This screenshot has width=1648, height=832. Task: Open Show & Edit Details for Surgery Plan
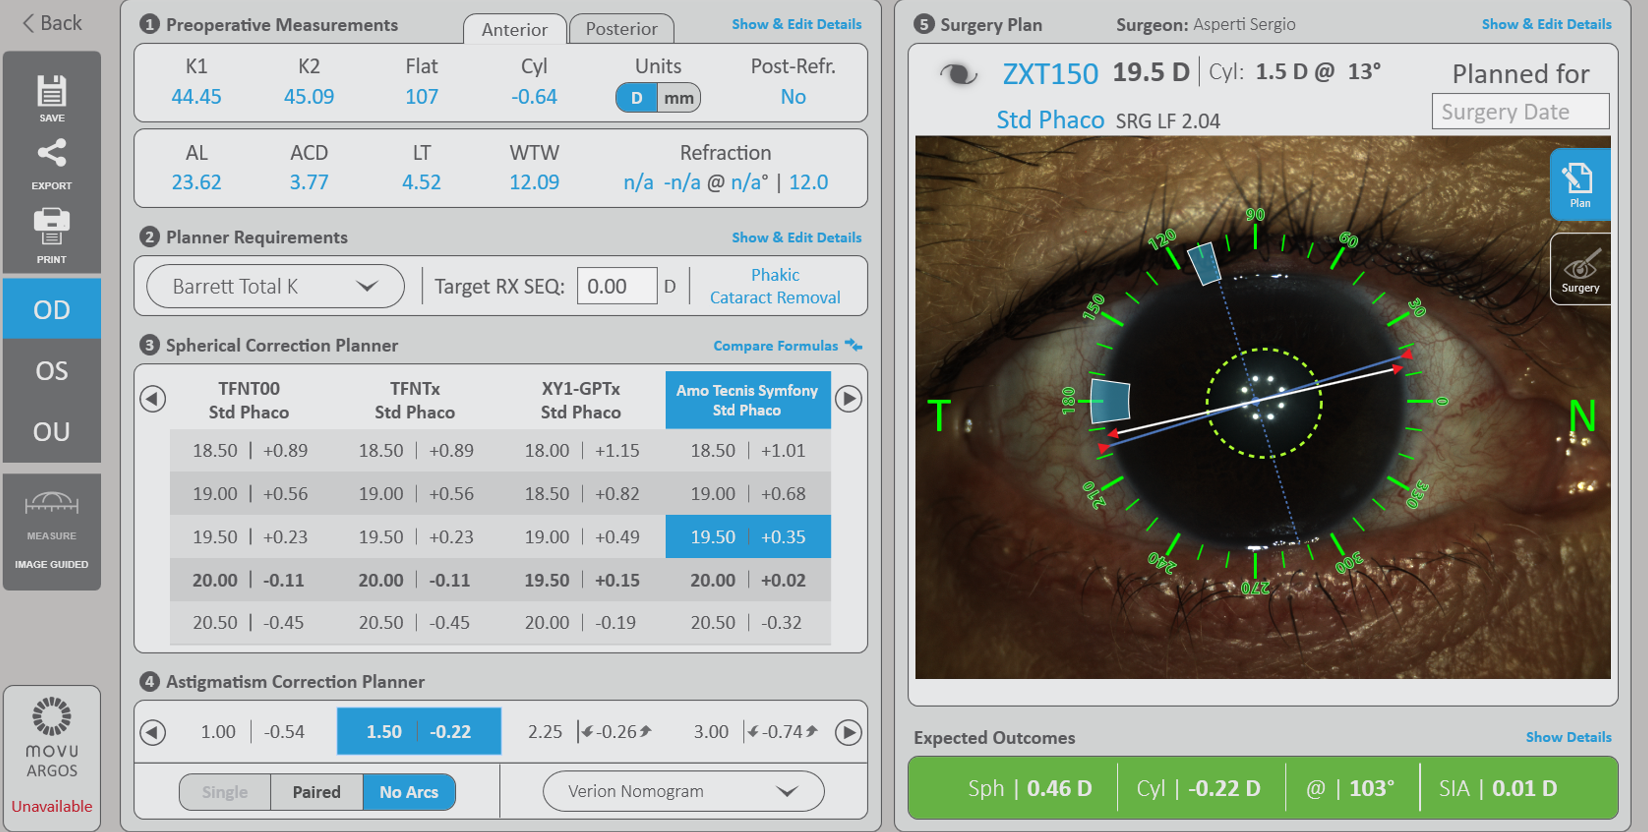pyautogui.click(x=1546, y=24)
